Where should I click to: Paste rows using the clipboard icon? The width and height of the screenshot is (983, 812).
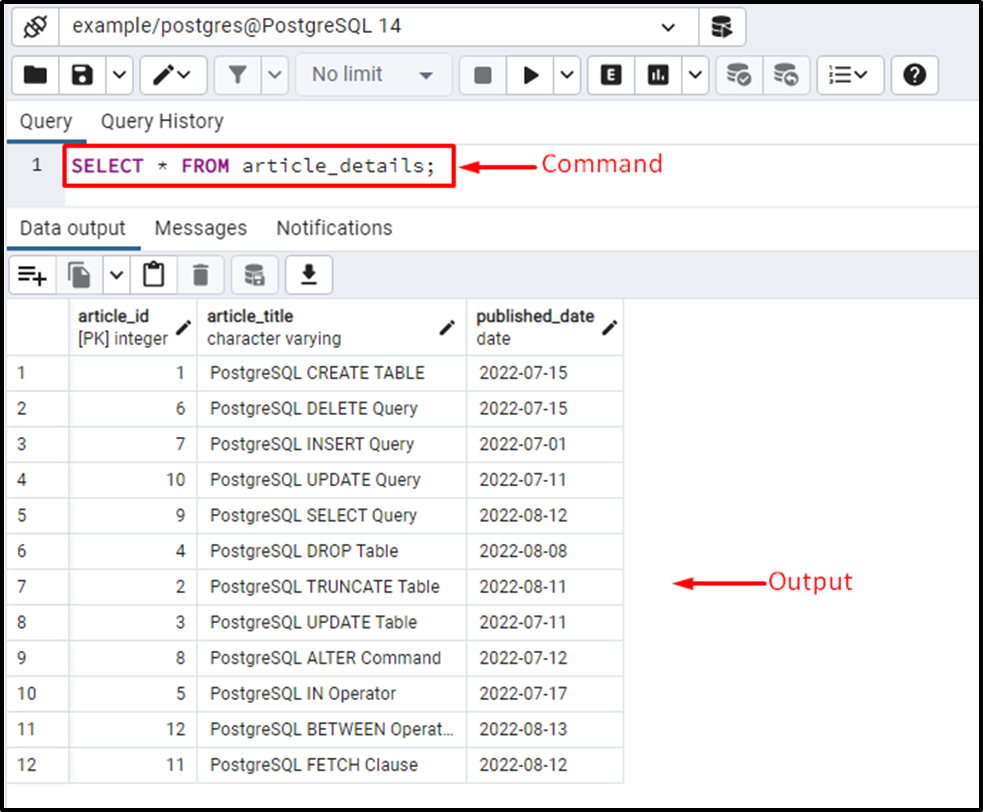[153, 274]
